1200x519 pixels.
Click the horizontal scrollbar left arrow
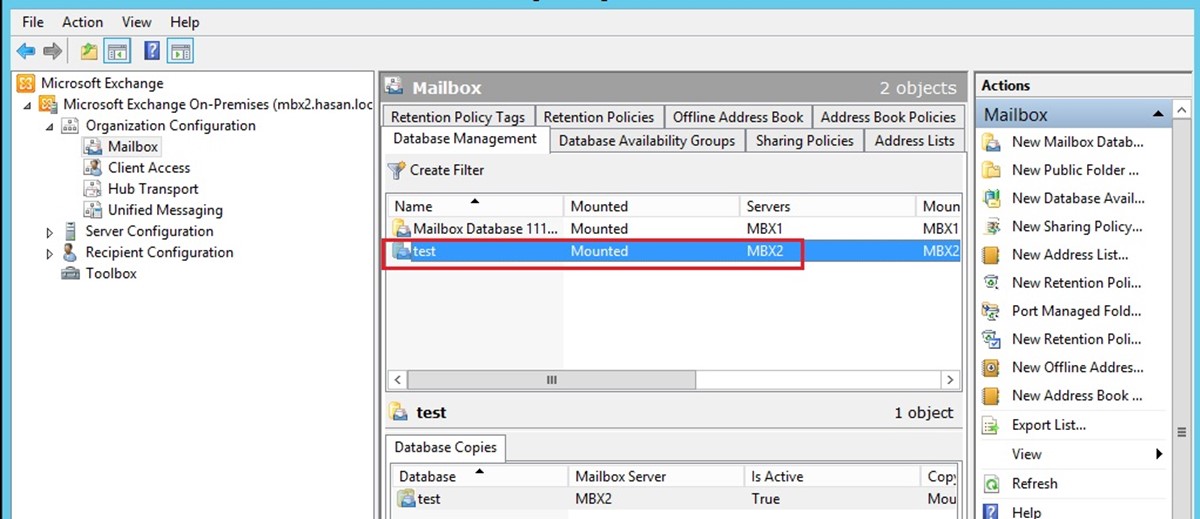(397, 380)
